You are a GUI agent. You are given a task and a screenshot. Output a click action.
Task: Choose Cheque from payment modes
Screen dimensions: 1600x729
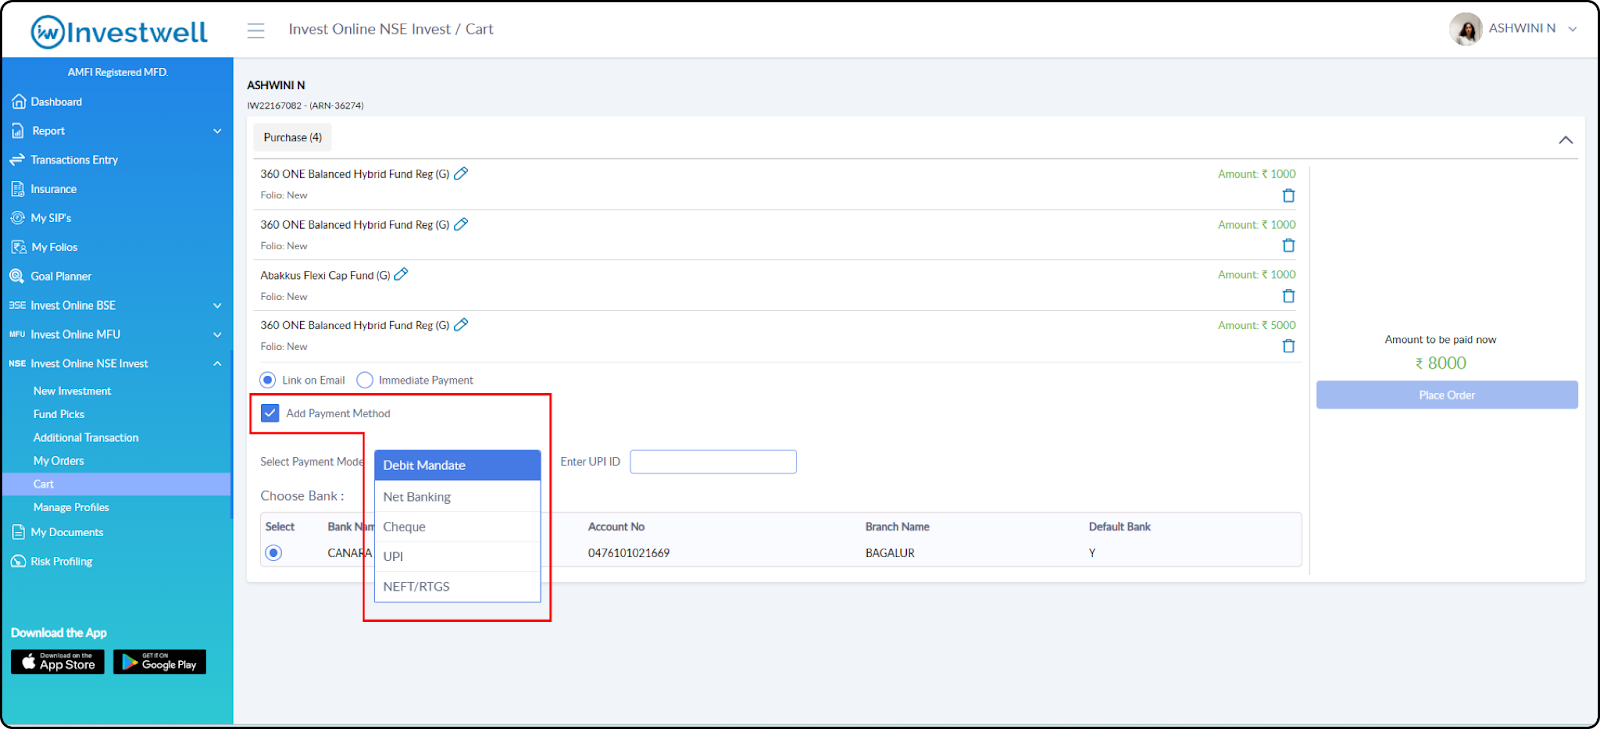pos(457,527)
